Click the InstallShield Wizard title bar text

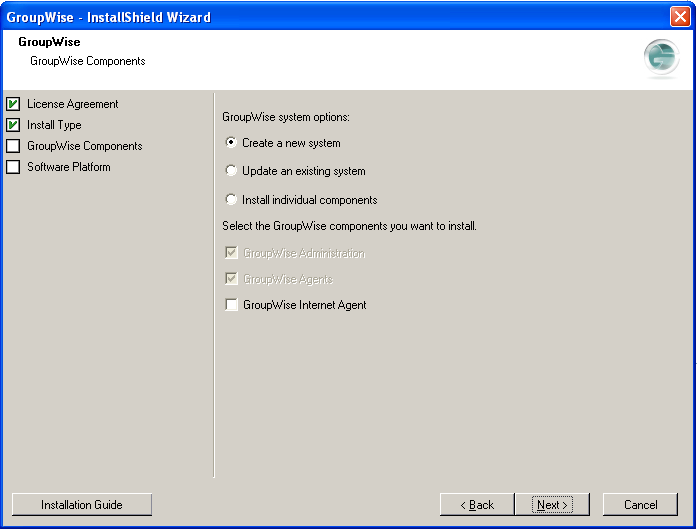[108, 17]
